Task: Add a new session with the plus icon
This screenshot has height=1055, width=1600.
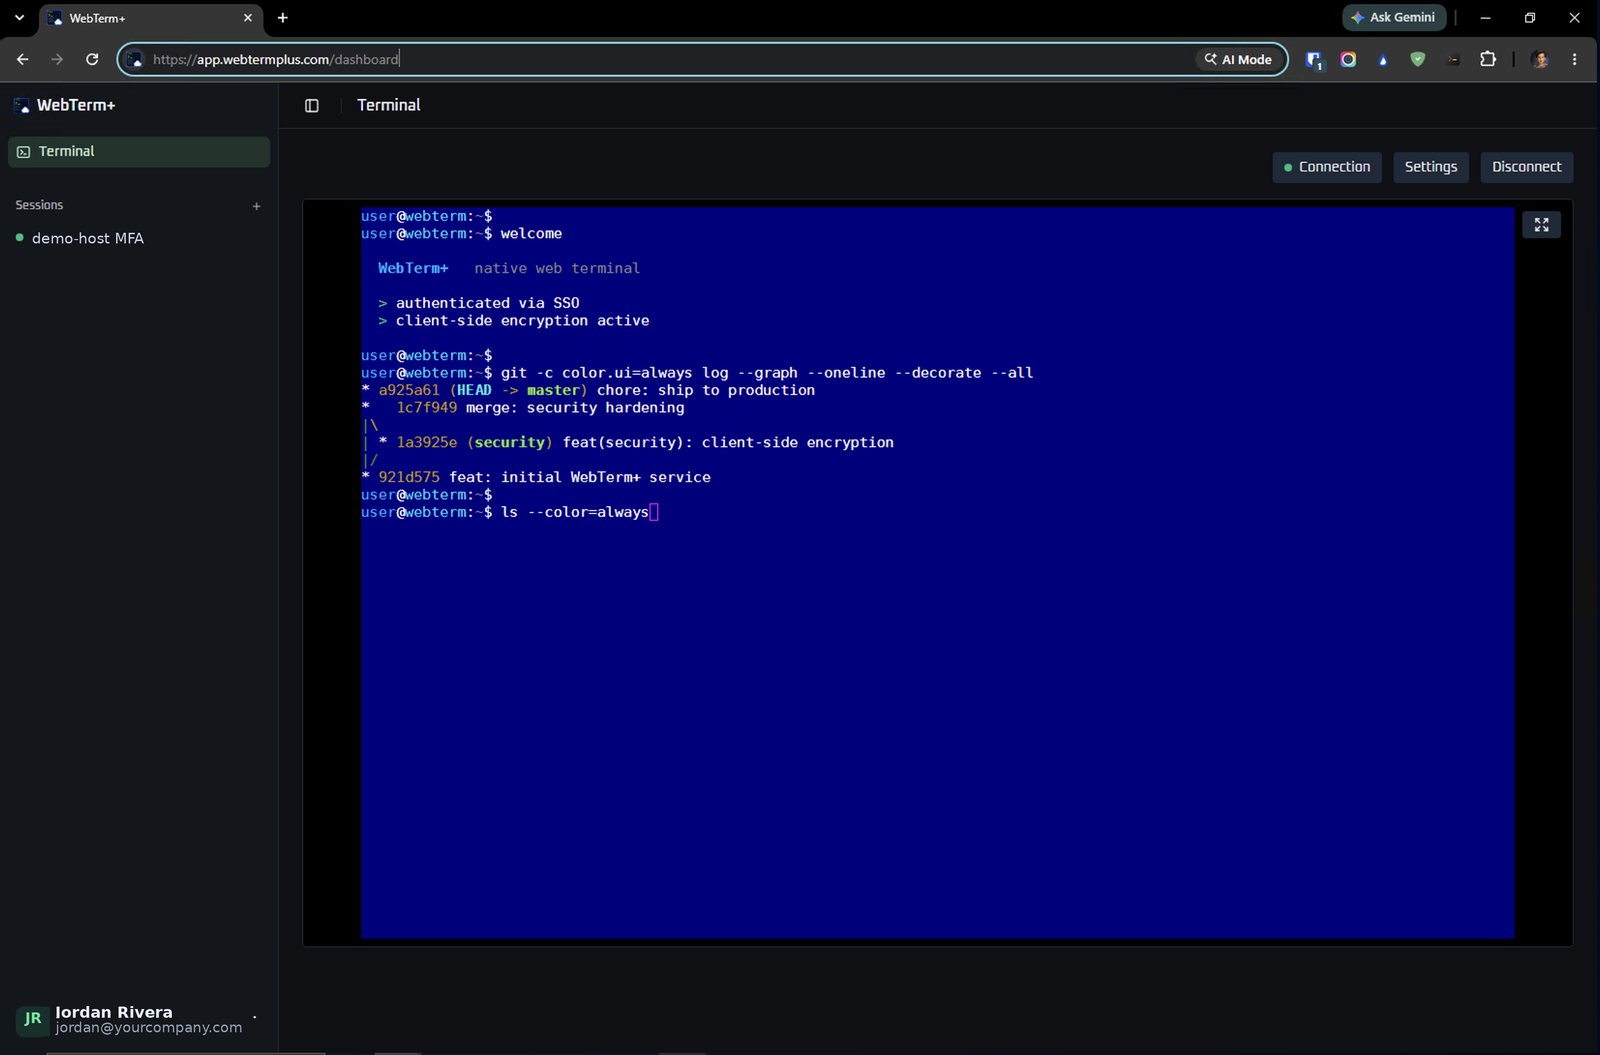Action: click(x=257, y=206)
